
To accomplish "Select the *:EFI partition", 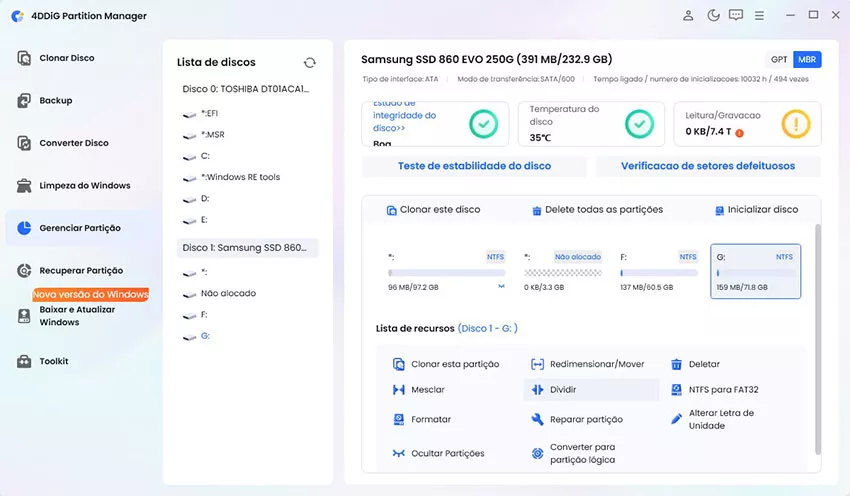I will pos(209,113).
